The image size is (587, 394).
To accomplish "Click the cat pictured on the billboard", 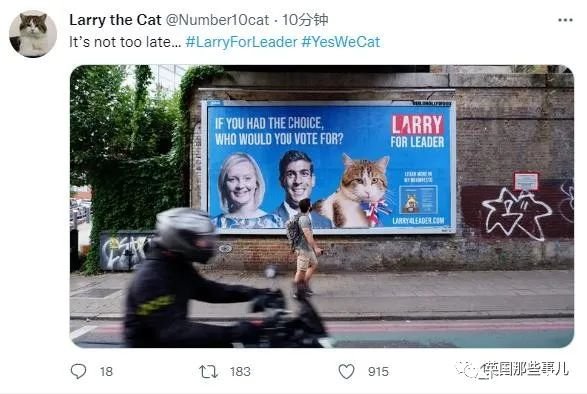I will (358, 191).
